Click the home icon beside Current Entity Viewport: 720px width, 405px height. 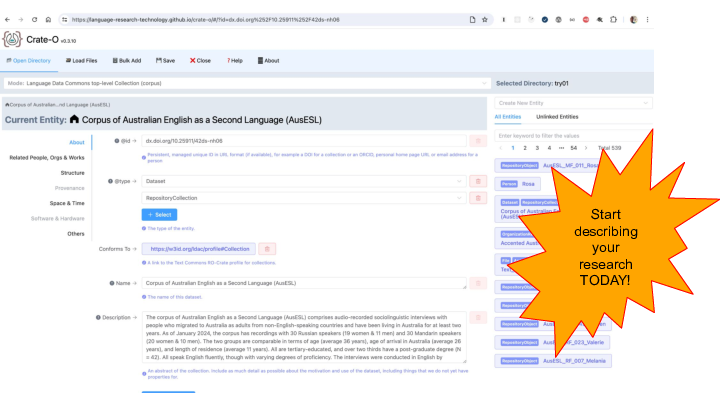pos(74,120)
